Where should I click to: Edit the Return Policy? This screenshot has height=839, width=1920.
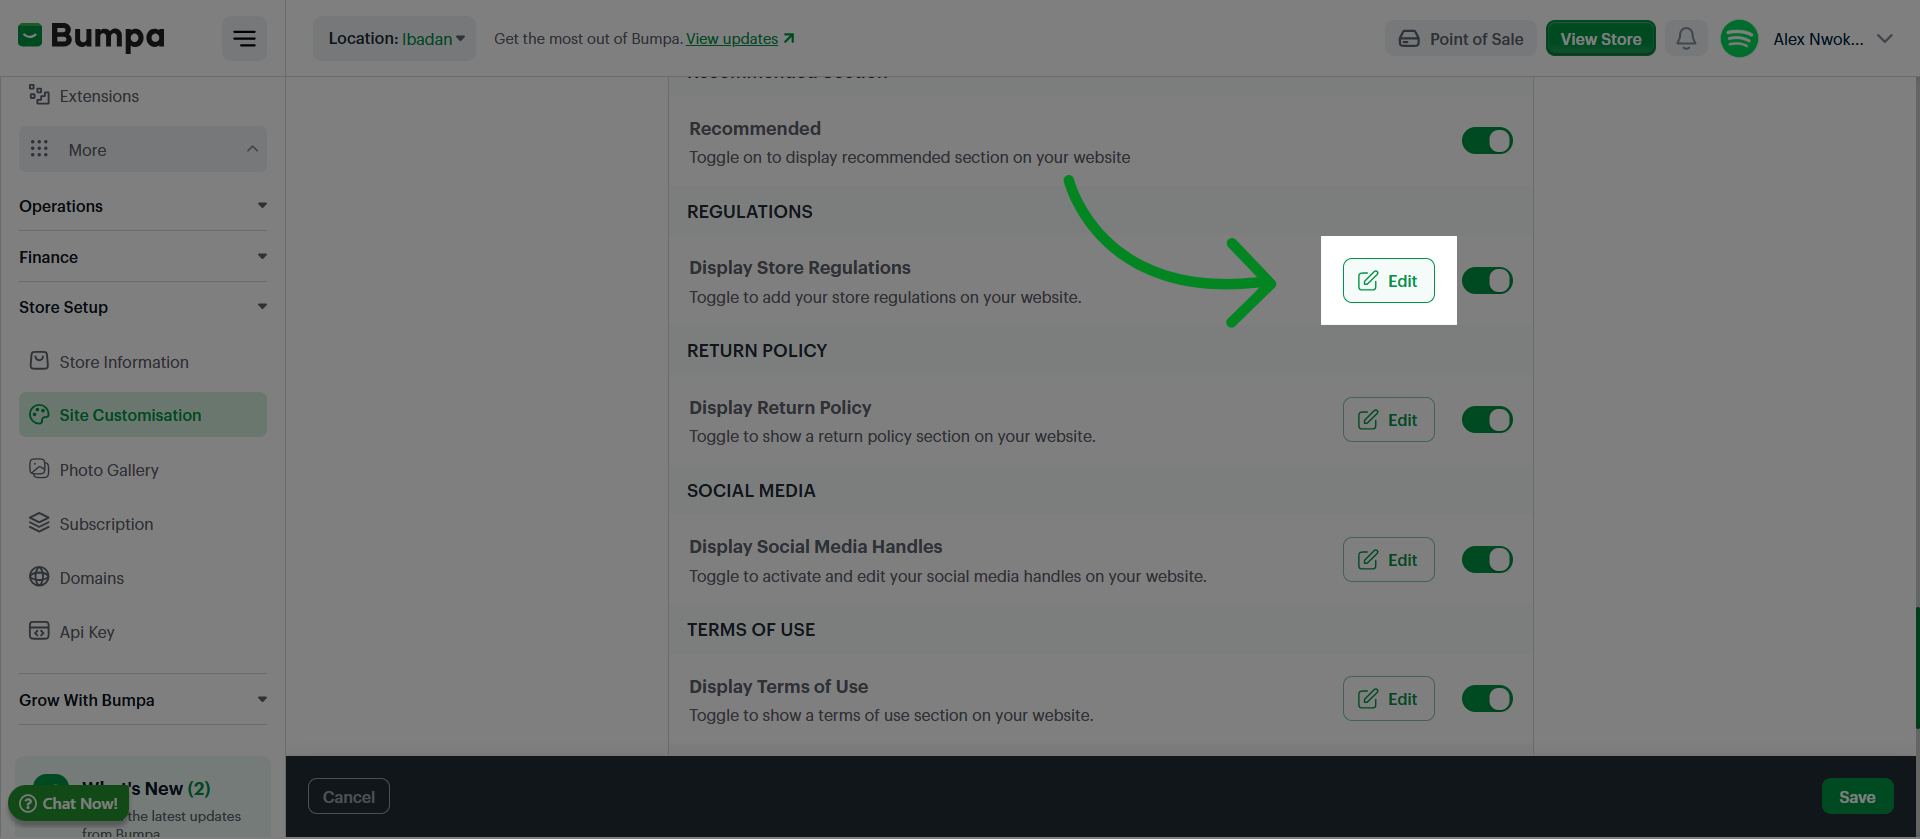pyautogui.click(x=1388, y=420)
